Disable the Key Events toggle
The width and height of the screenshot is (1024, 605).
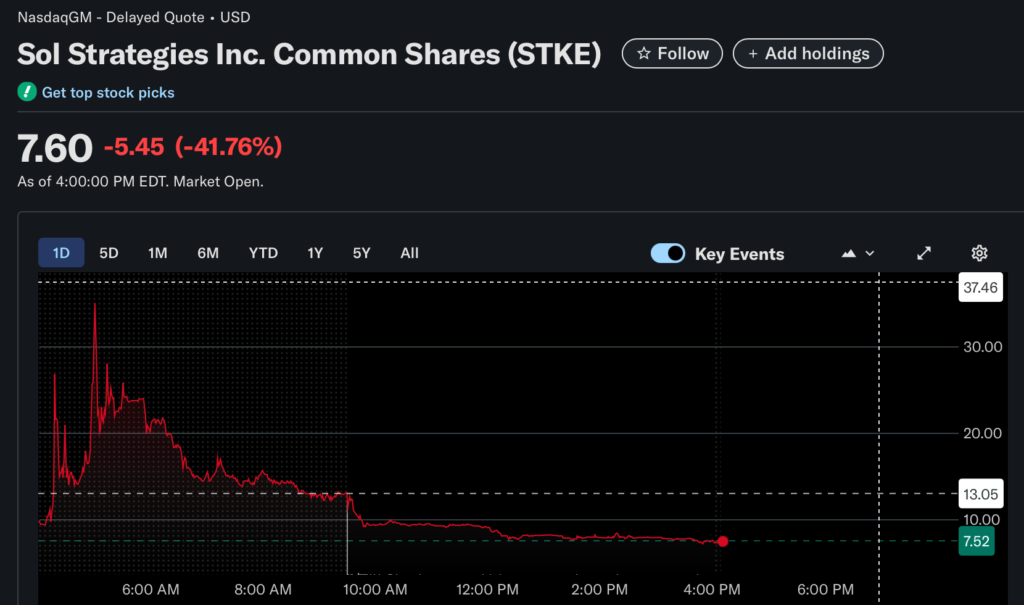click(667, 253)
